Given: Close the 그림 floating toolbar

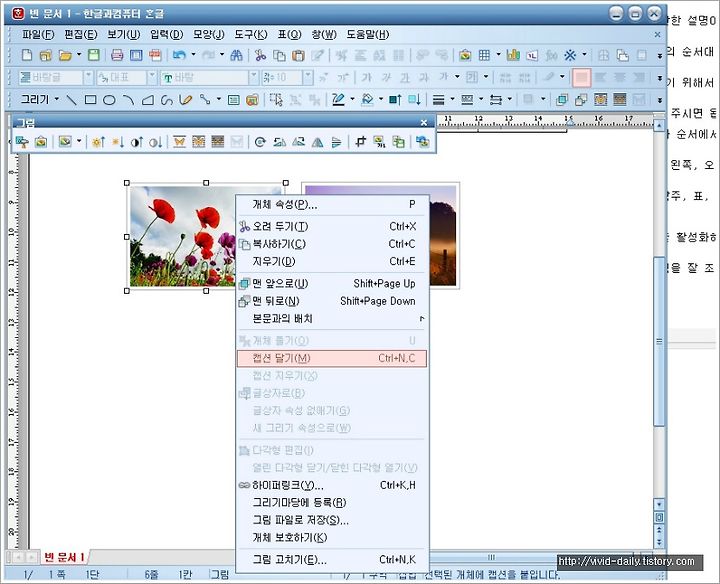Looking at the screenshot, I should point(424,123).
